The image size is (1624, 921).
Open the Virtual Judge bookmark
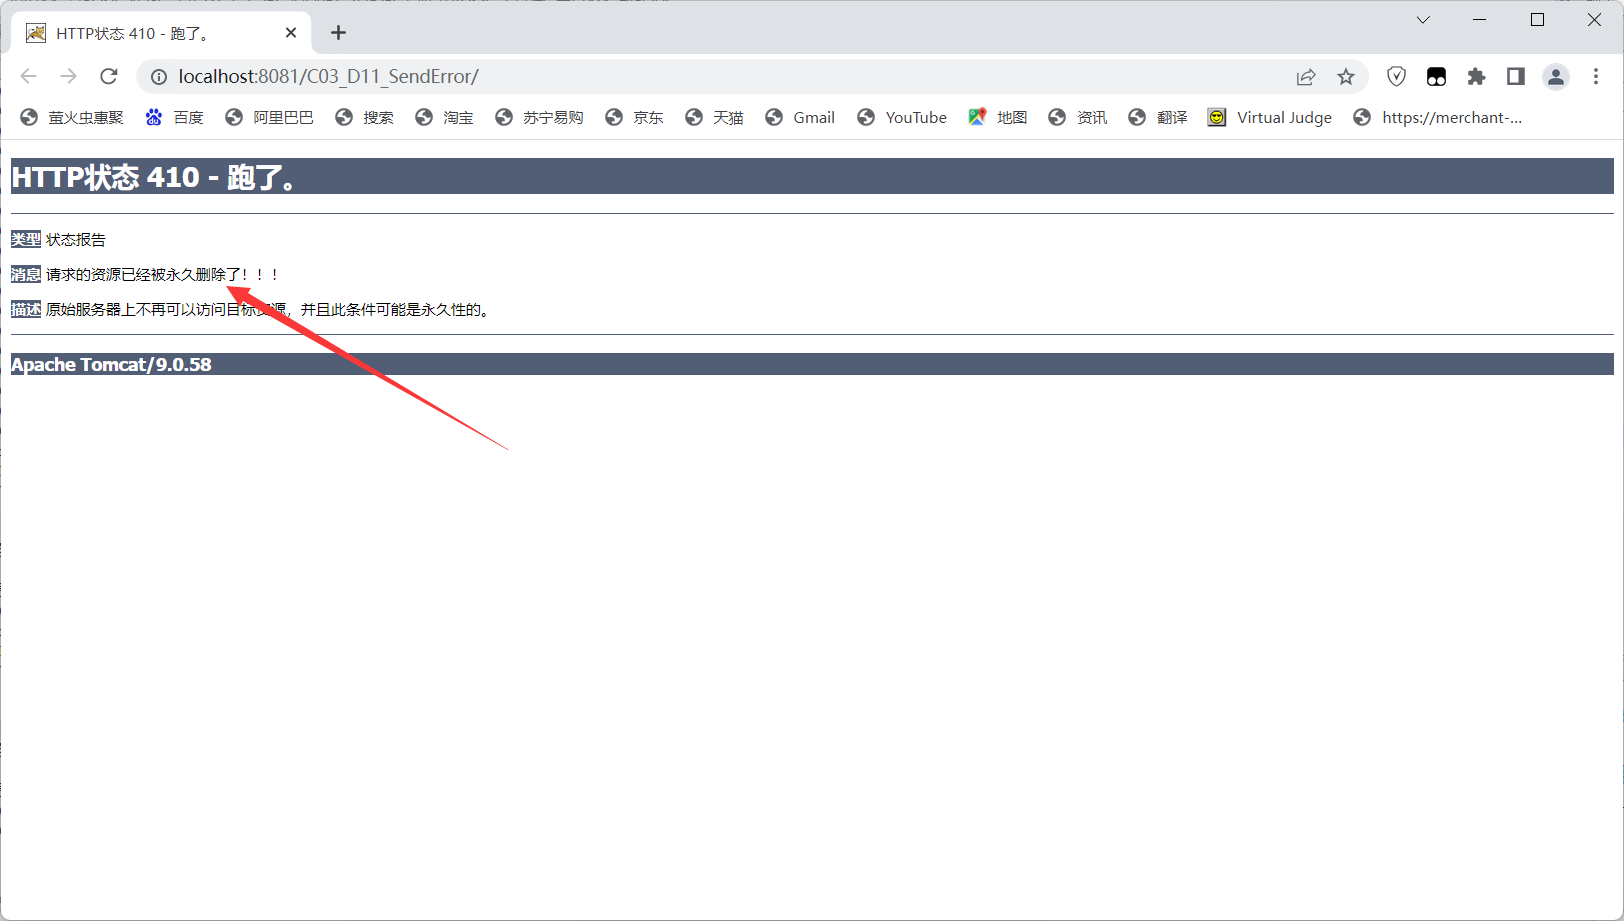pyautogui.click(x=1270, y=118)
